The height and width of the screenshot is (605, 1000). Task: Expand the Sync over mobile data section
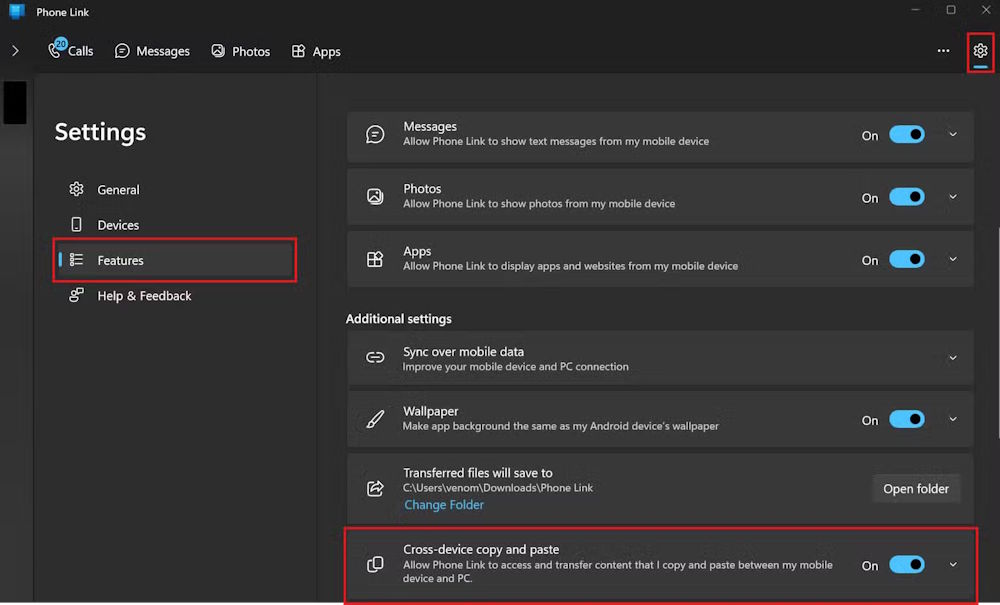pos(952,357)
